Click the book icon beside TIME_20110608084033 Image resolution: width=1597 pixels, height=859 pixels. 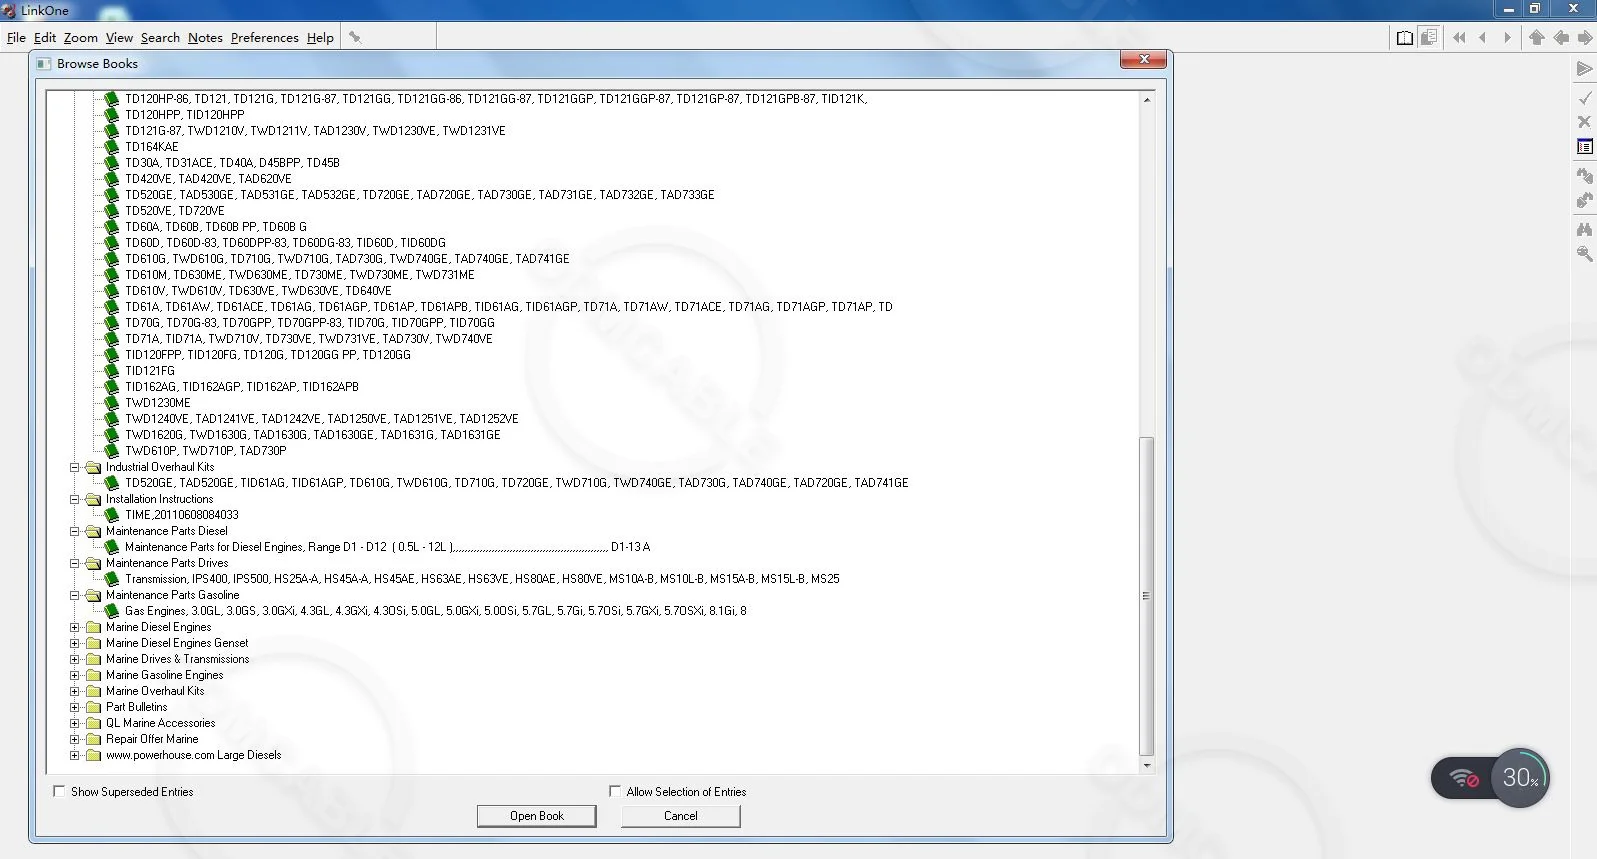[112, 515]
